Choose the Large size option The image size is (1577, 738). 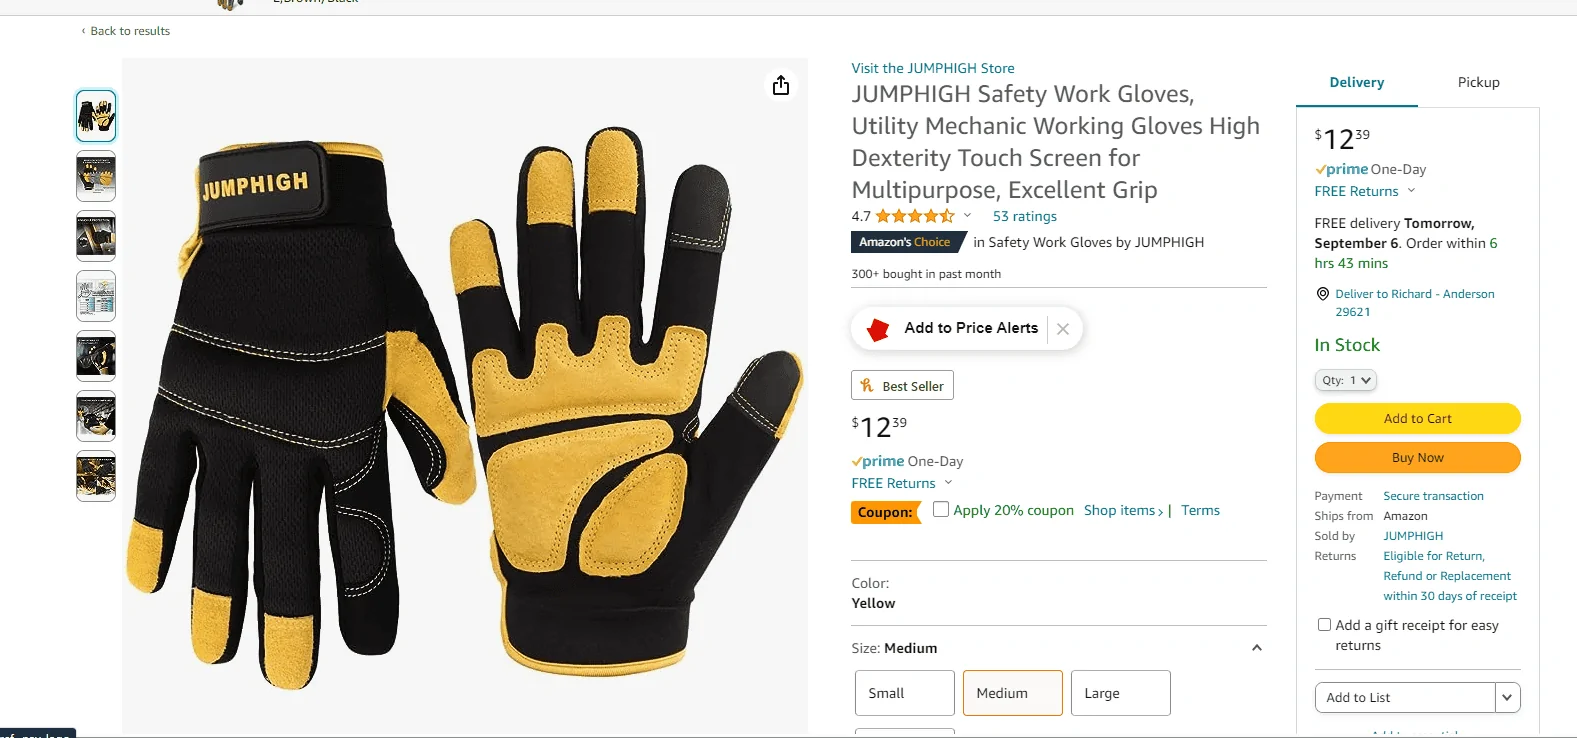[x=1120, y=693]
